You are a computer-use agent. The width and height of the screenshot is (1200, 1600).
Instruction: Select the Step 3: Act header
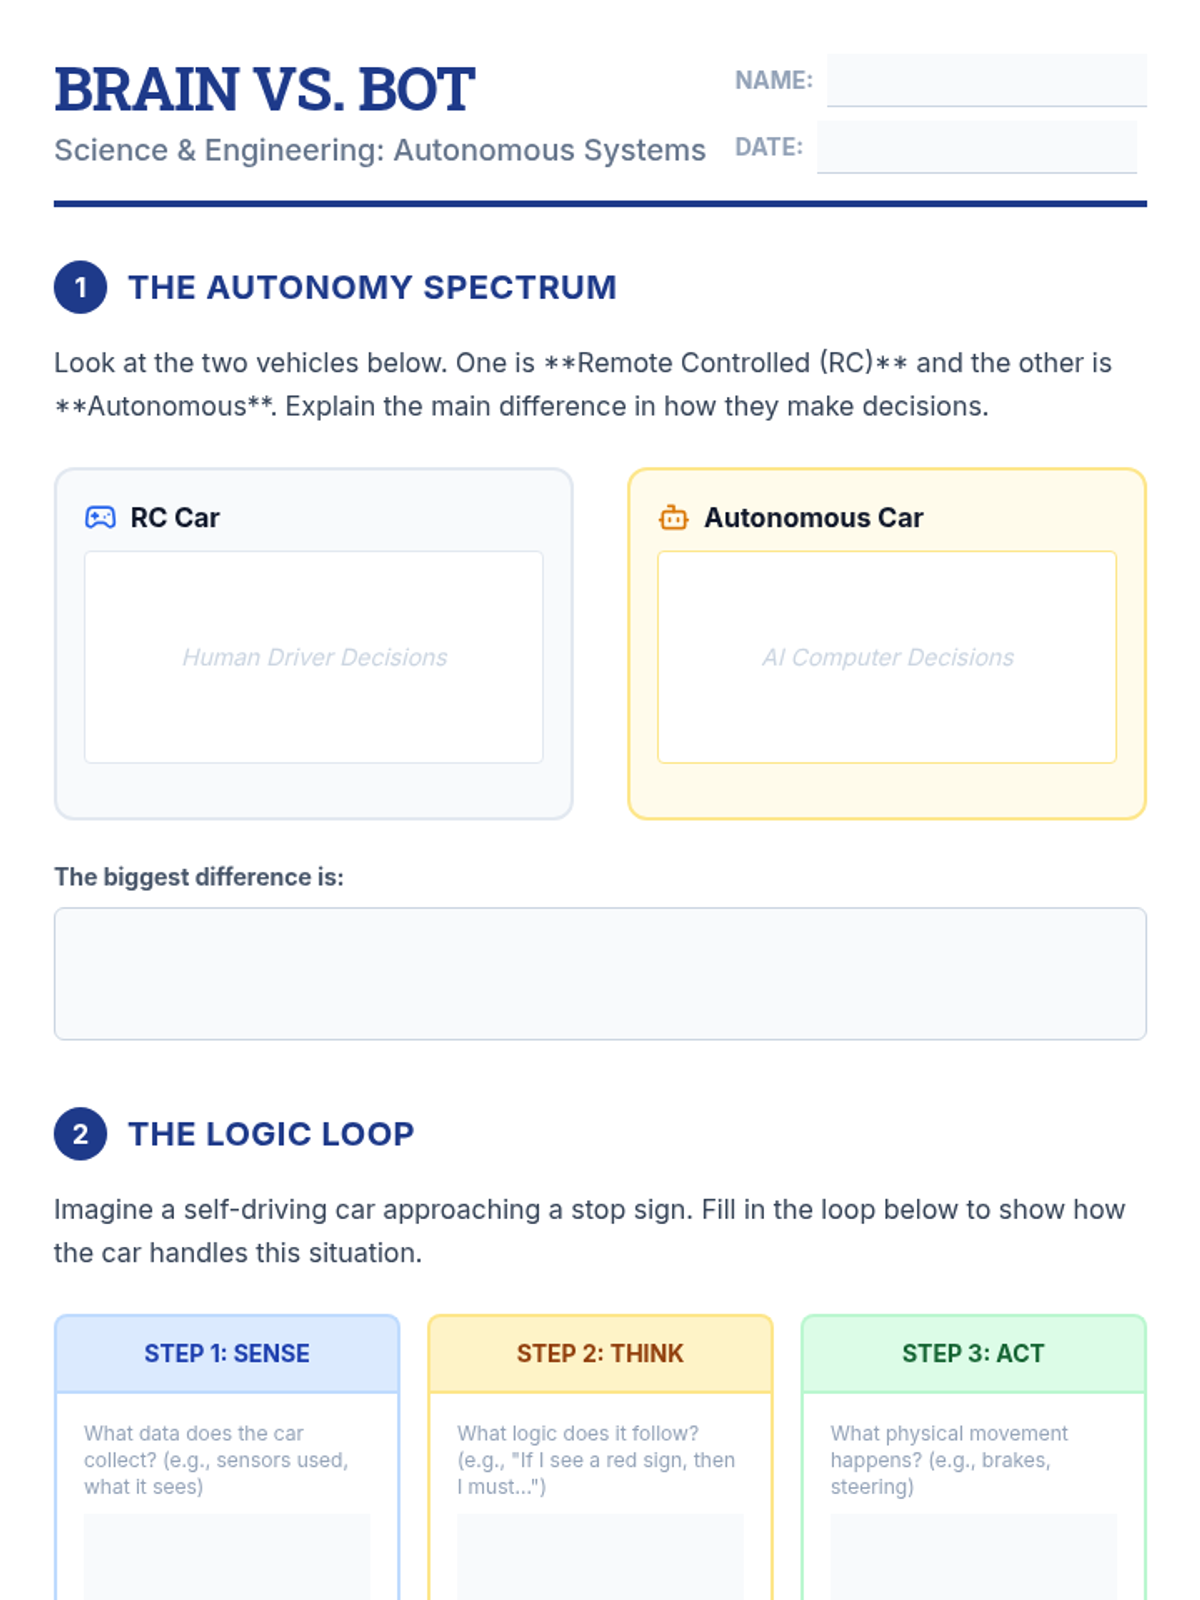click(x=973, y=1353)
